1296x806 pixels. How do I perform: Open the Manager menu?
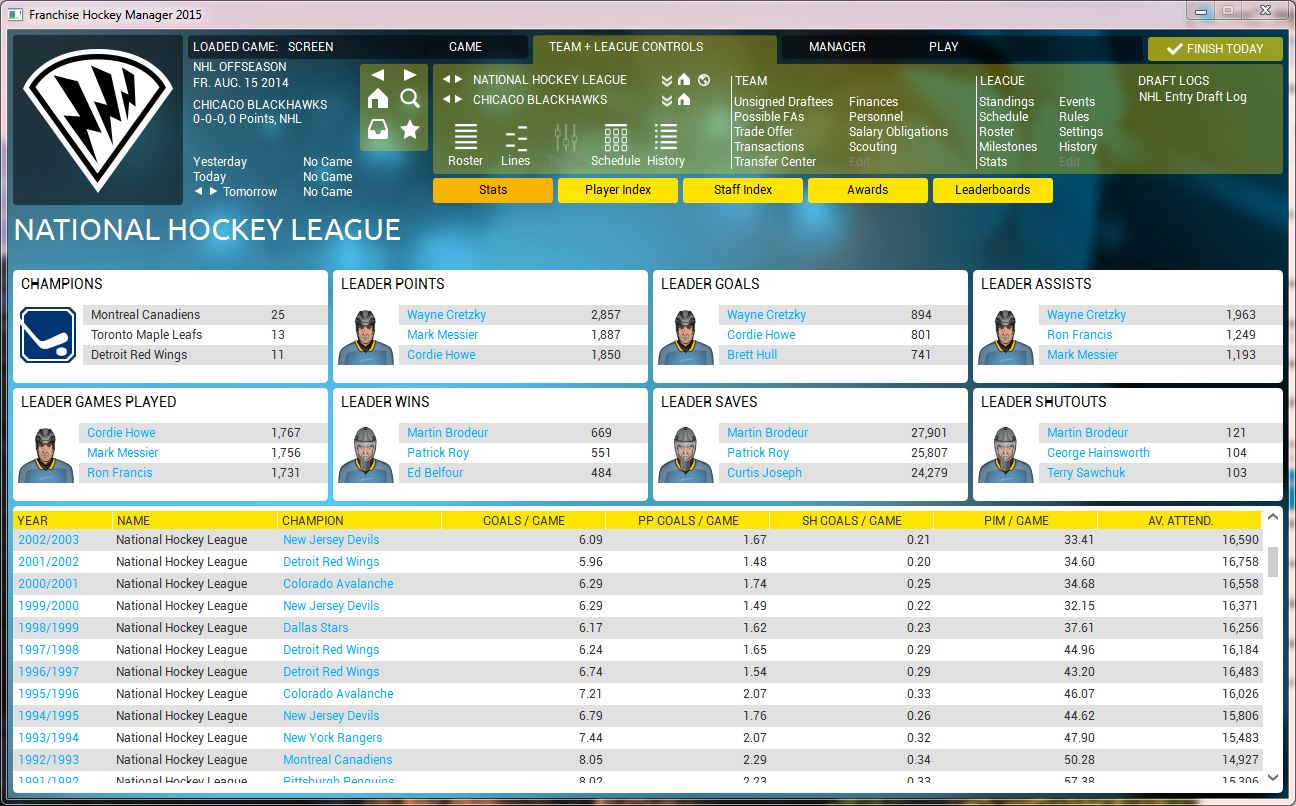pyautogui.click(x=837, y=47)
